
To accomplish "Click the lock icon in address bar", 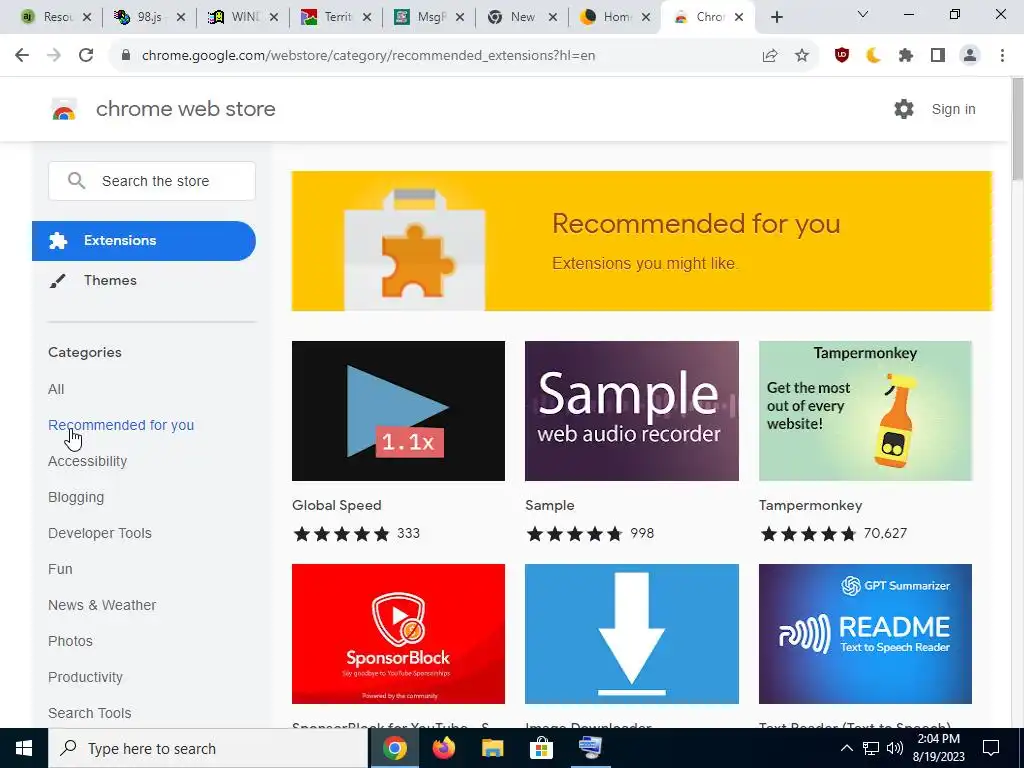I will (x=126, y=56).
